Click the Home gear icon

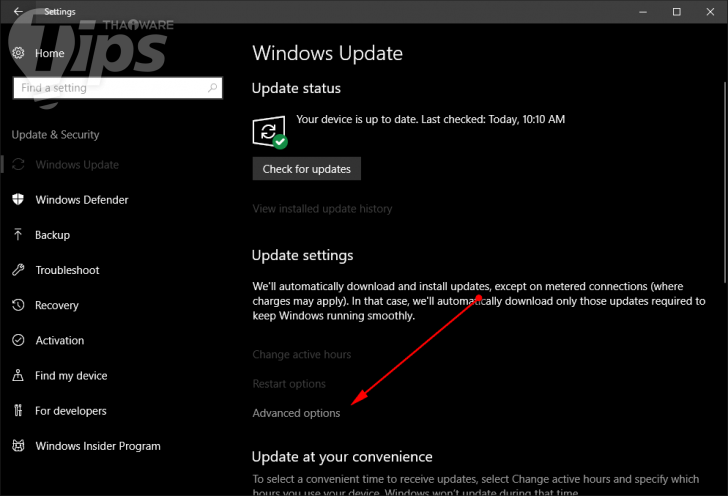(x=18, y=53)
